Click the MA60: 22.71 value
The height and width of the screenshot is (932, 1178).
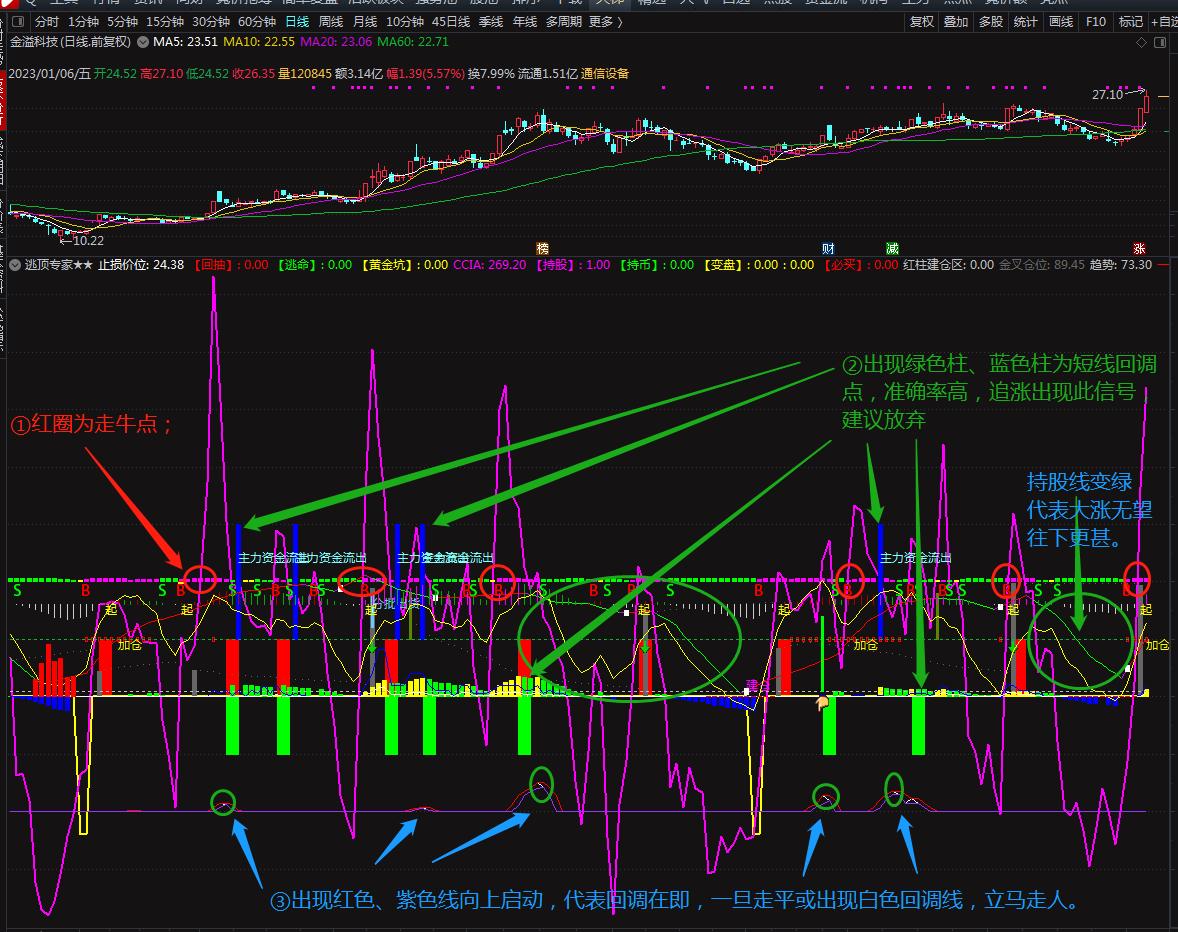pos(413,42)
